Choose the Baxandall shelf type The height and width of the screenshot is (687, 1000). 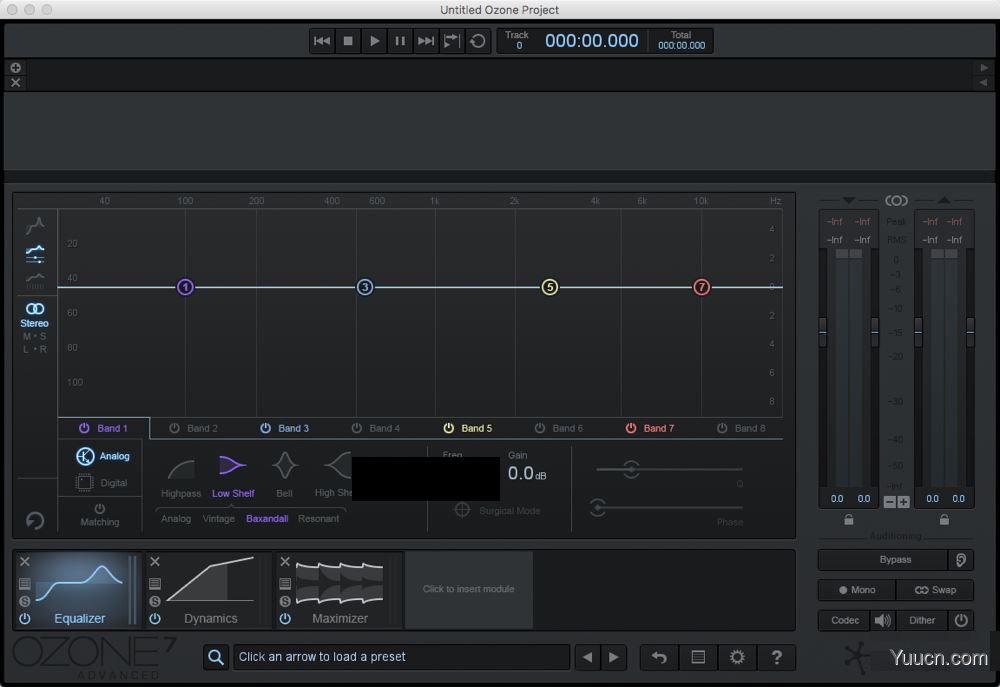[x=267, y=519]
